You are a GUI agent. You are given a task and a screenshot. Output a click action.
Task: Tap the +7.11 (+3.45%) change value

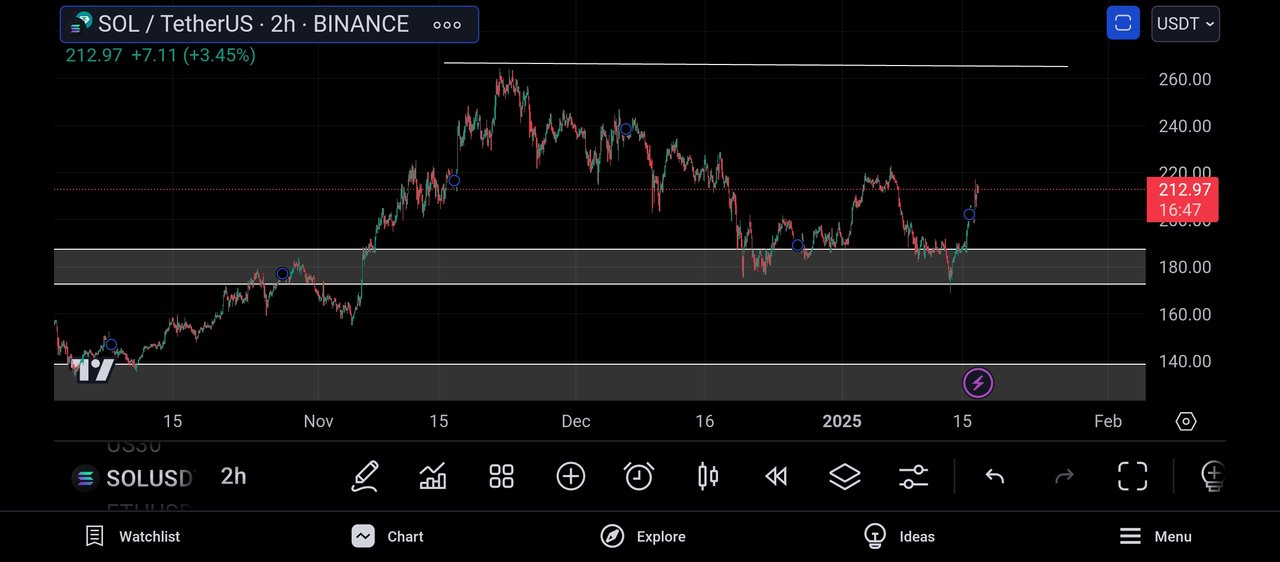pyautogui.click(x=193, y=55)
